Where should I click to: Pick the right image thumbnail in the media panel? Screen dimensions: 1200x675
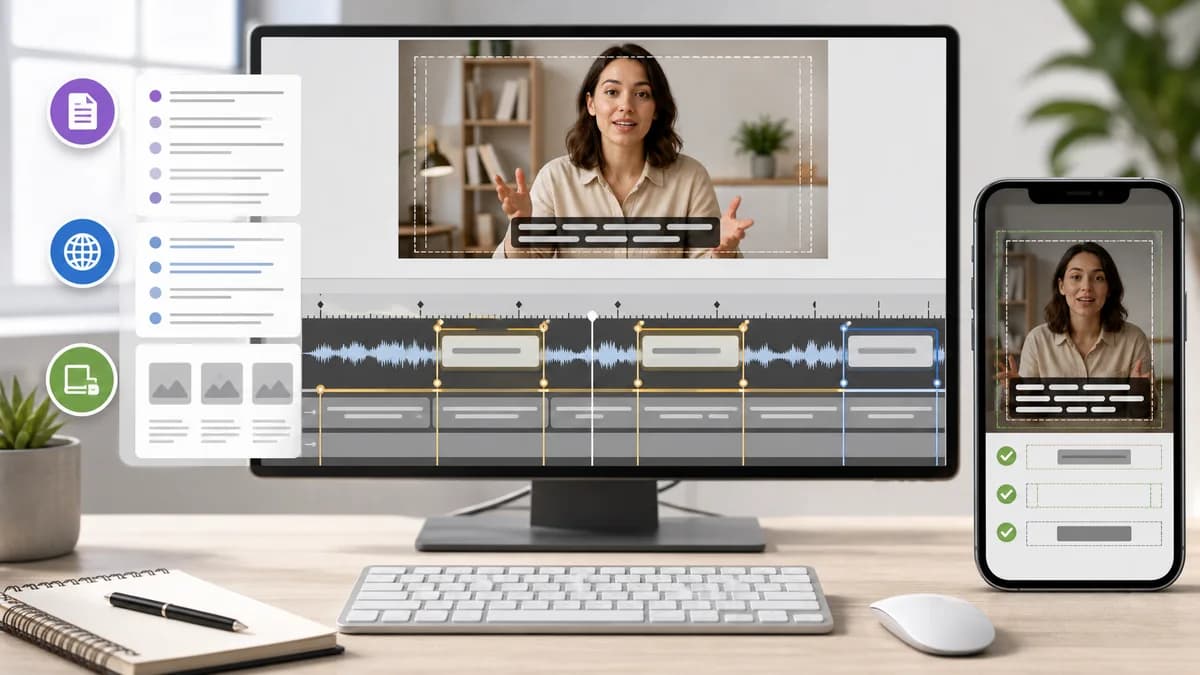point(272,383)
